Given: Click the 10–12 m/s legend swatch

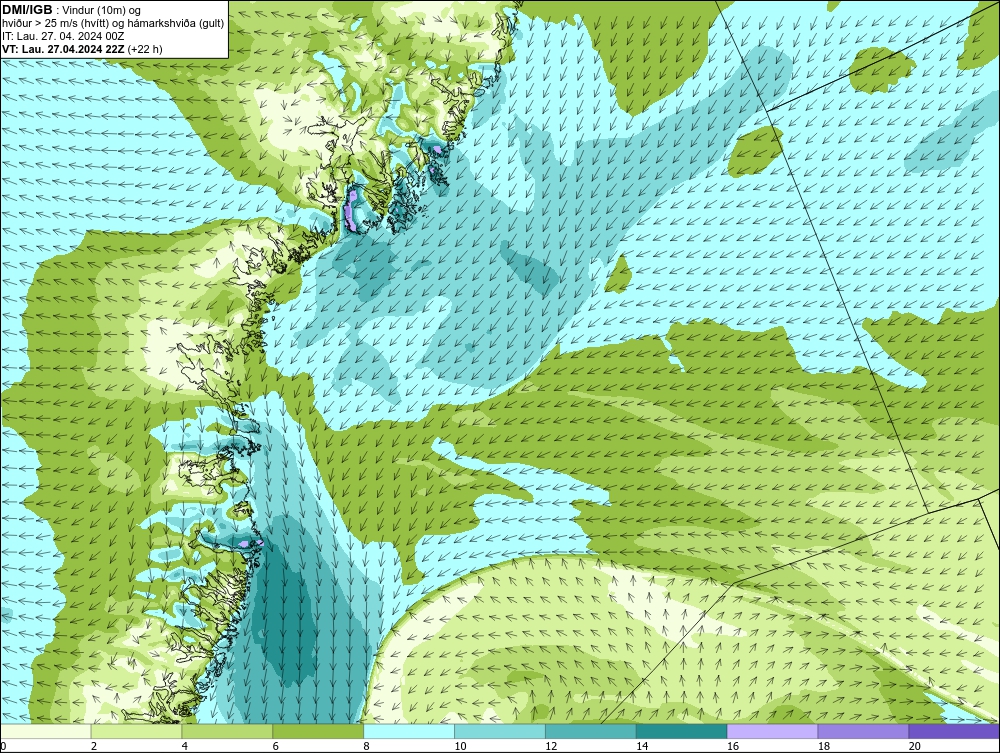Looking at the screenshot, I should coord(500,731).
